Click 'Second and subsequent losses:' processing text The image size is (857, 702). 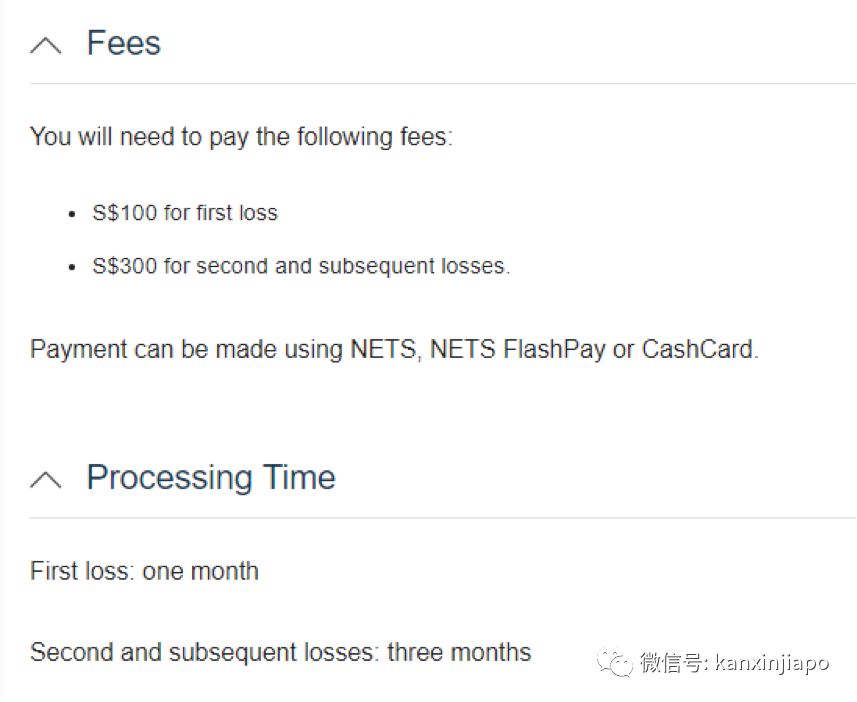click(x=204, y=653)
